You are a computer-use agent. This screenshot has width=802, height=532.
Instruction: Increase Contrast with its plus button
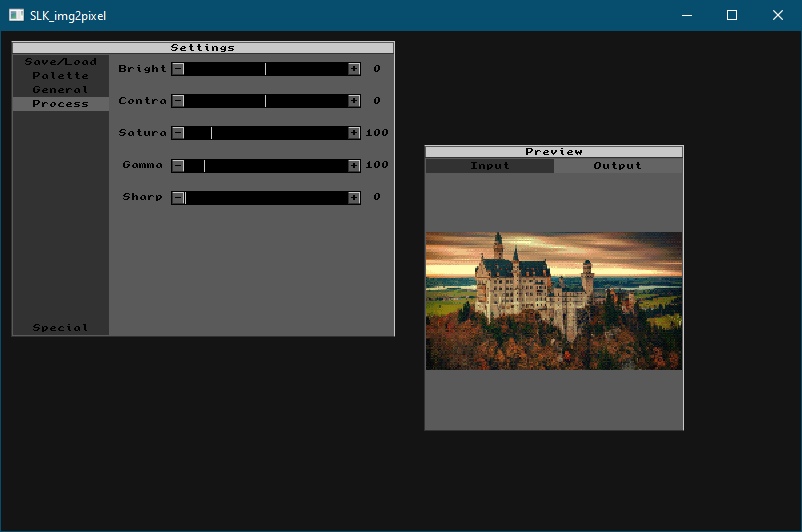pos(354,101)
